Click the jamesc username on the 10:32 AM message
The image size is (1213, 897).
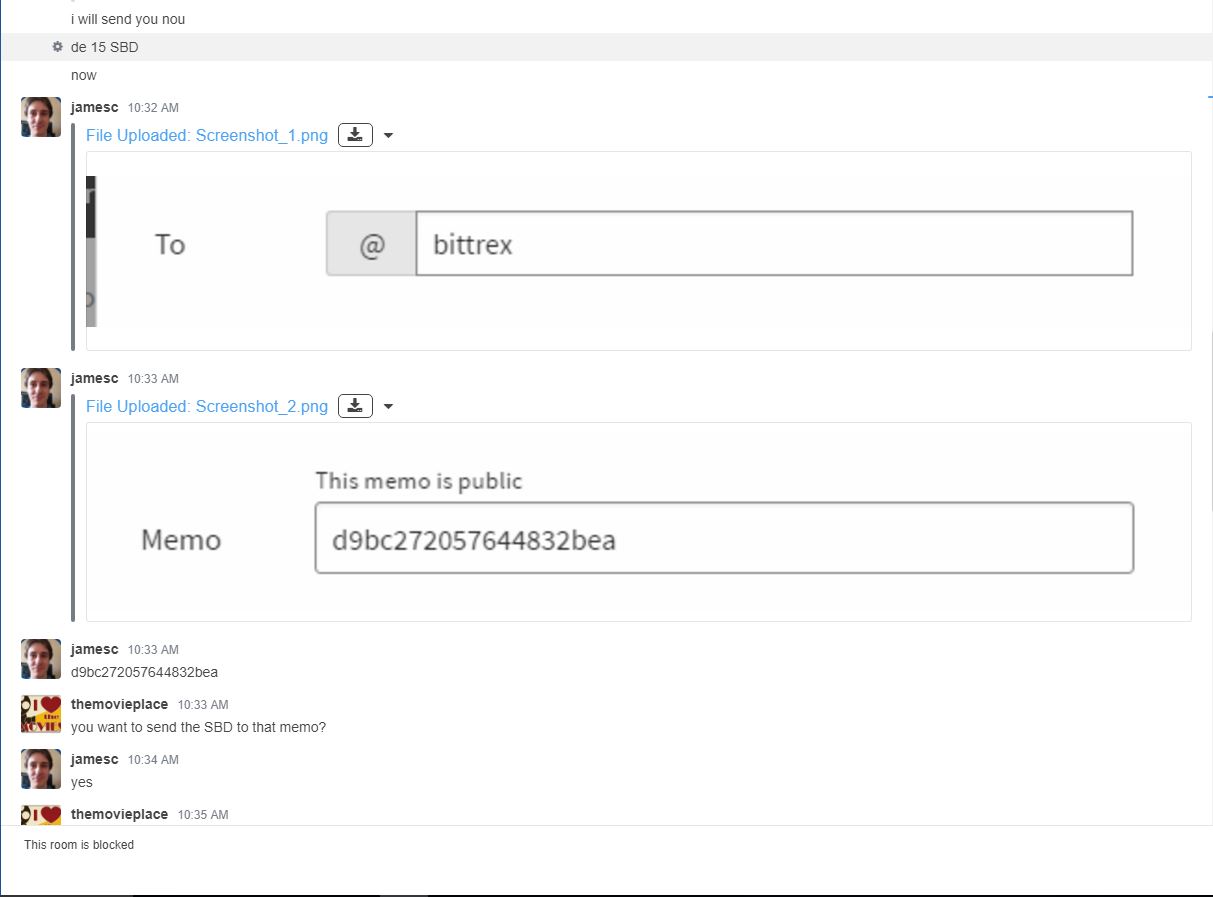94,107
